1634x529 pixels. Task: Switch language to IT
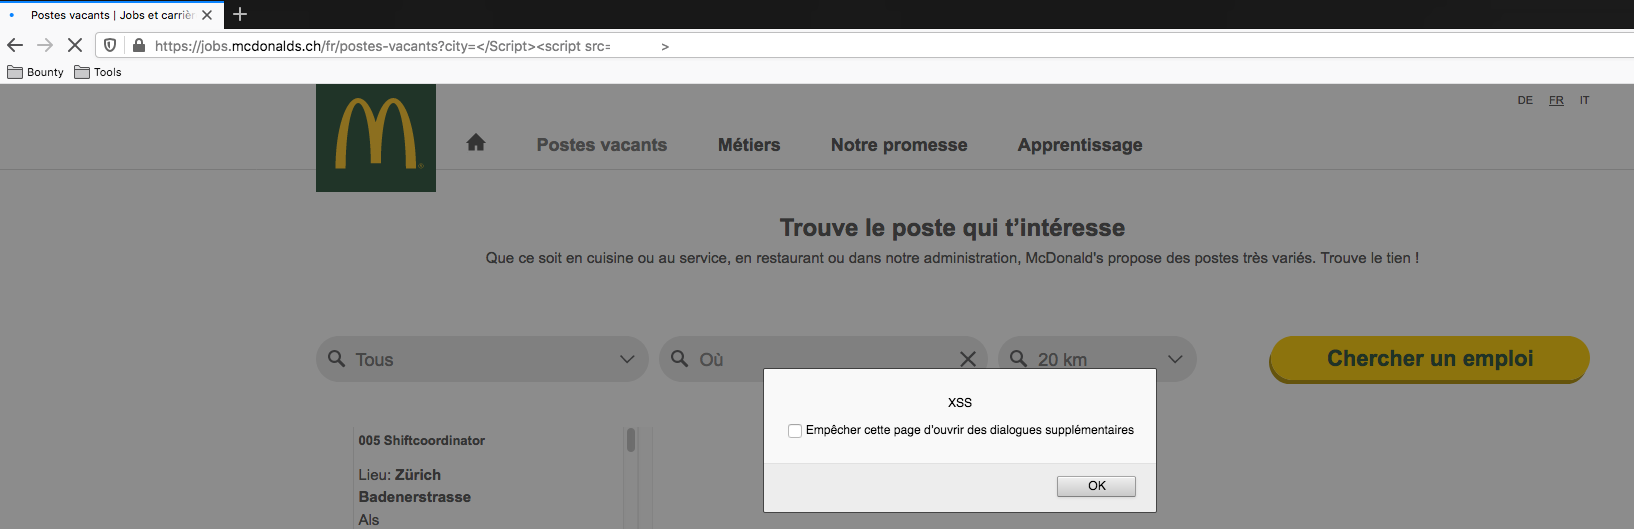(x=1584, y=100)
